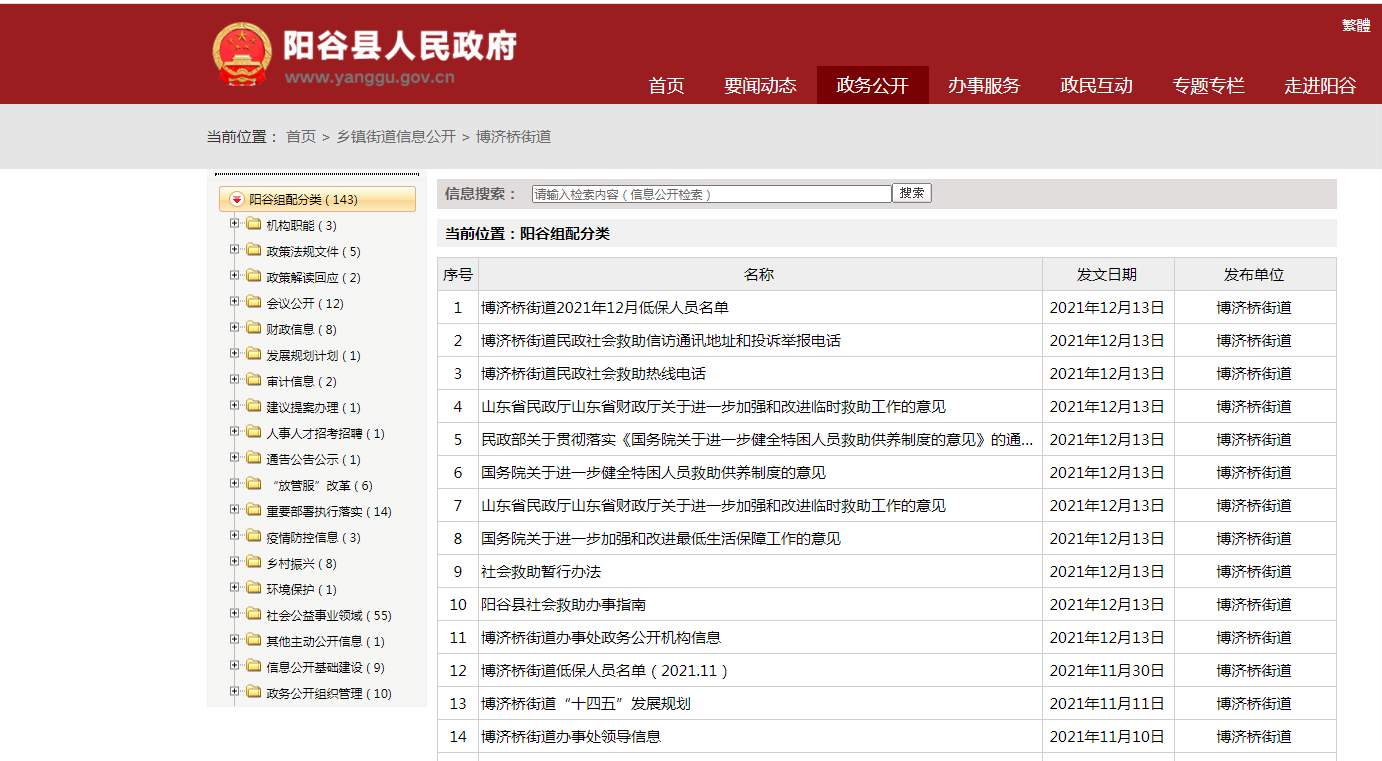Click the 名称 column header
The image size is (1382, 761).
759,274
